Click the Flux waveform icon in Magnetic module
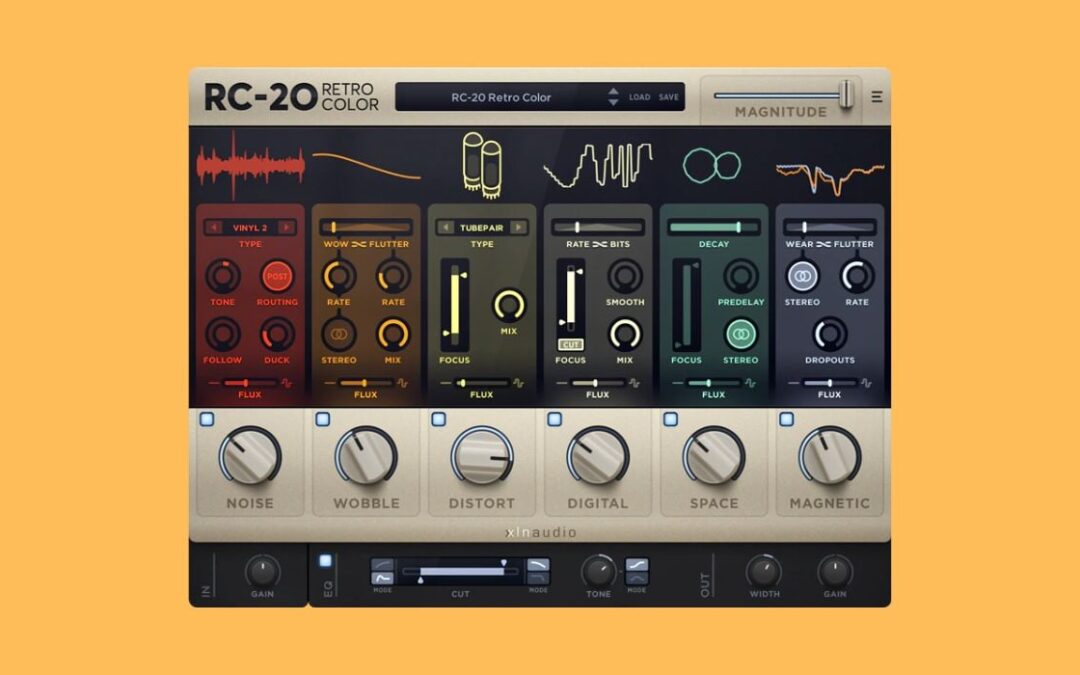 coord(866,383)
